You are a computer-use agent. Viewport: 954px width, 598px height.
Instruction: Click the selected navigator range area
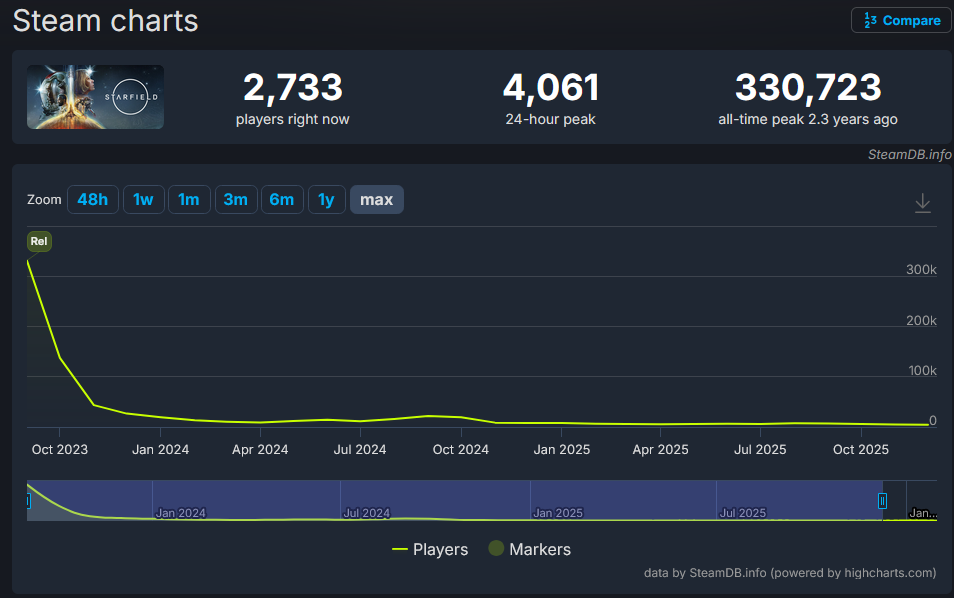[454, 500]
